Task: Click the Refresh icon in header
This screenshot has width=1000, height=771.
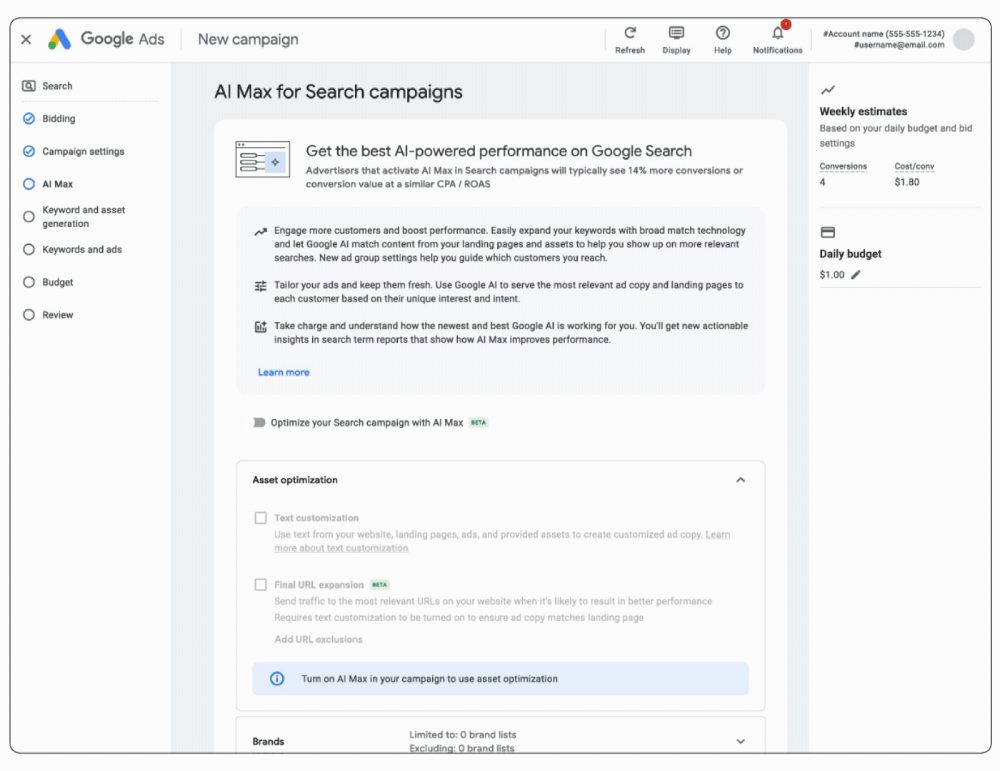Action: point(629,34)
